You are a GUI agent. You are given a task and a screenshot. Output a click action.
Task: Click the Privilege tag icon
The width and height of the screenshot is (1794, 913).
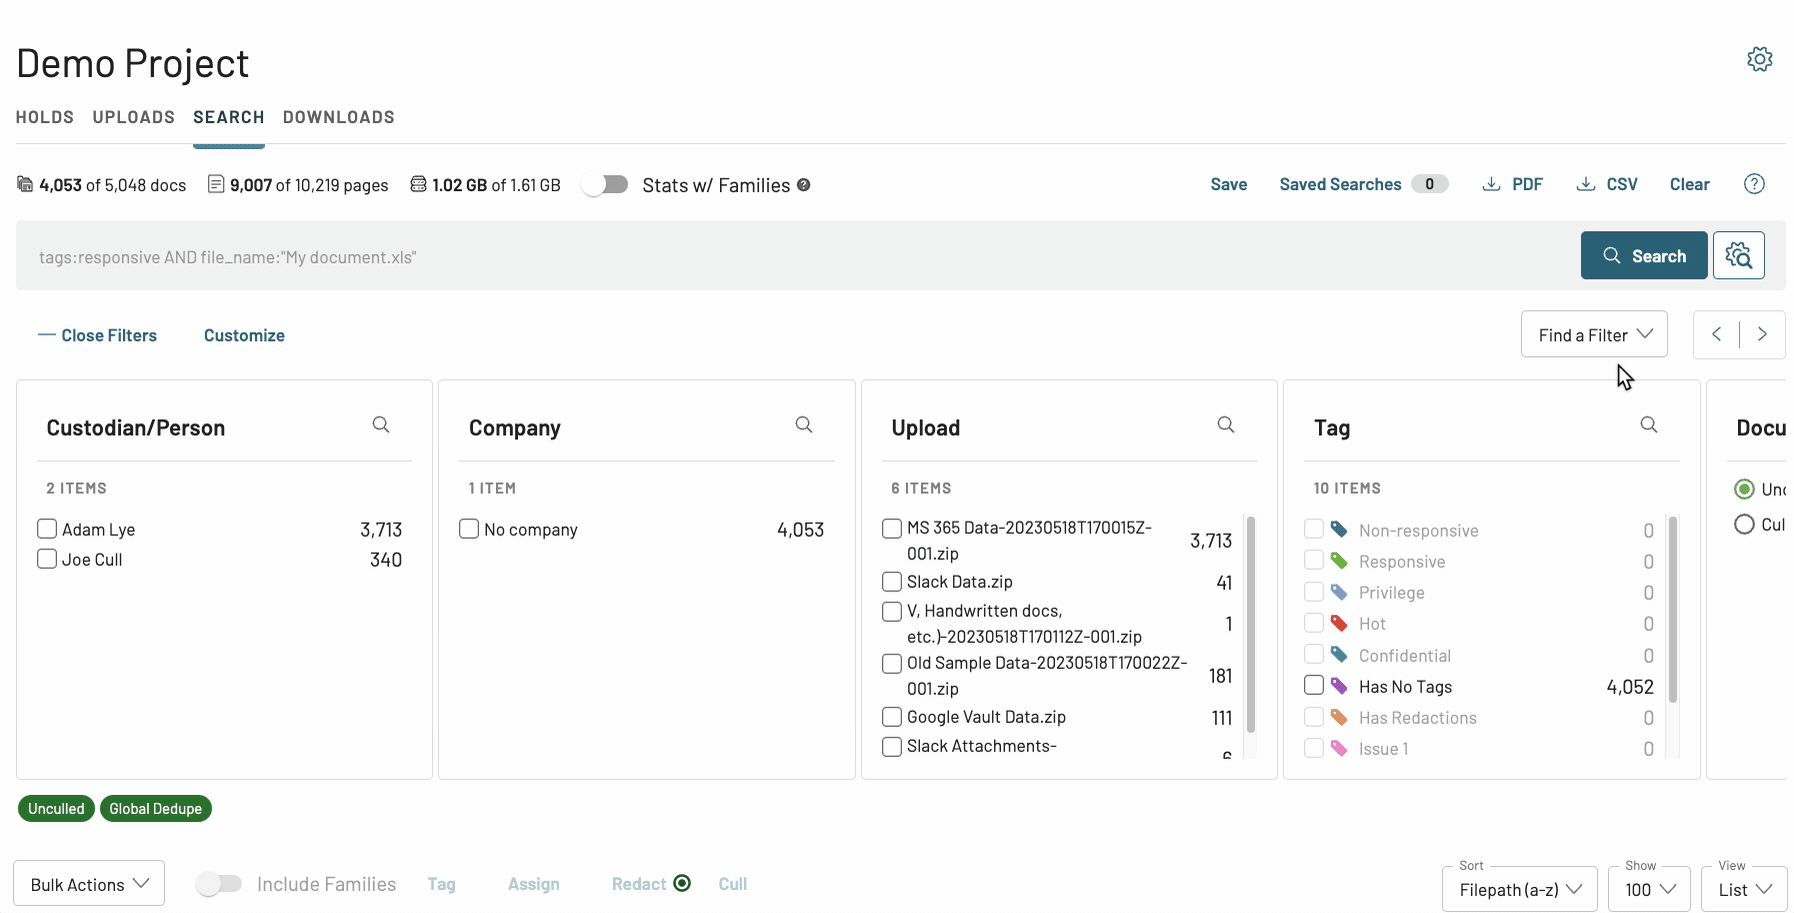(x=1339, y=592)
